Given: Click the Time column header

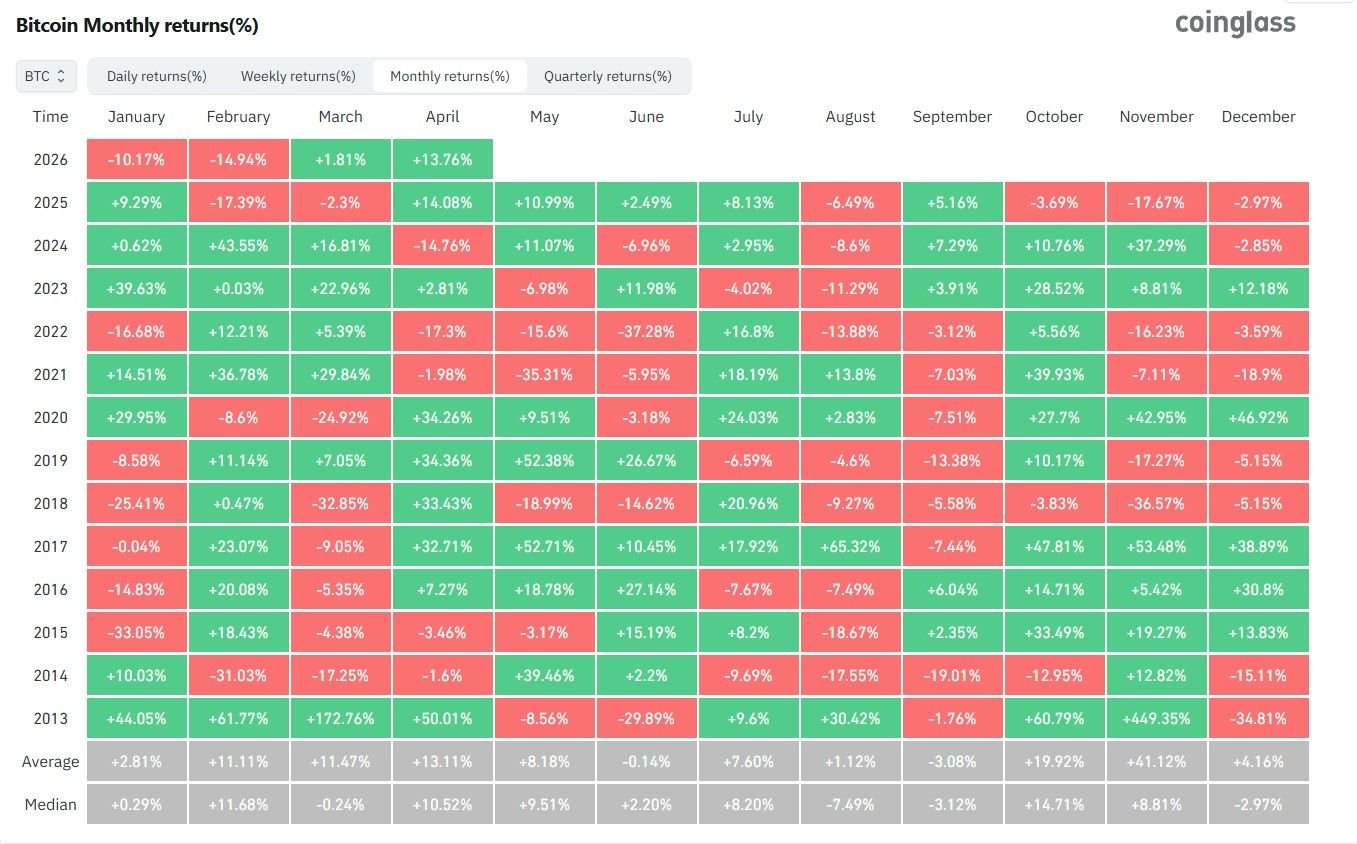Looking at the screenshot, I should pyautogui.click(x=50, y=117).
